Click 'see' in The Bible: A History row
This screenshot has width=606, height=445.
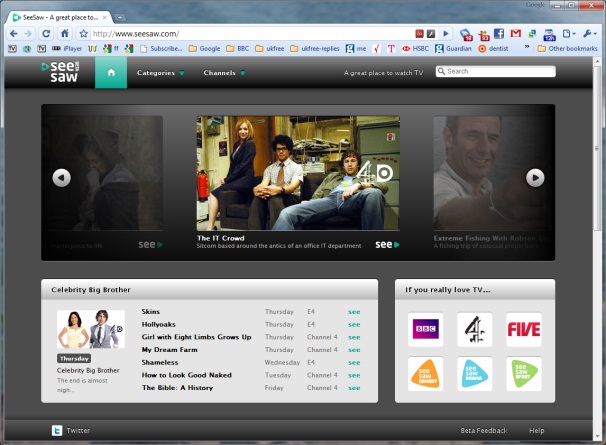tap(354, 388)
